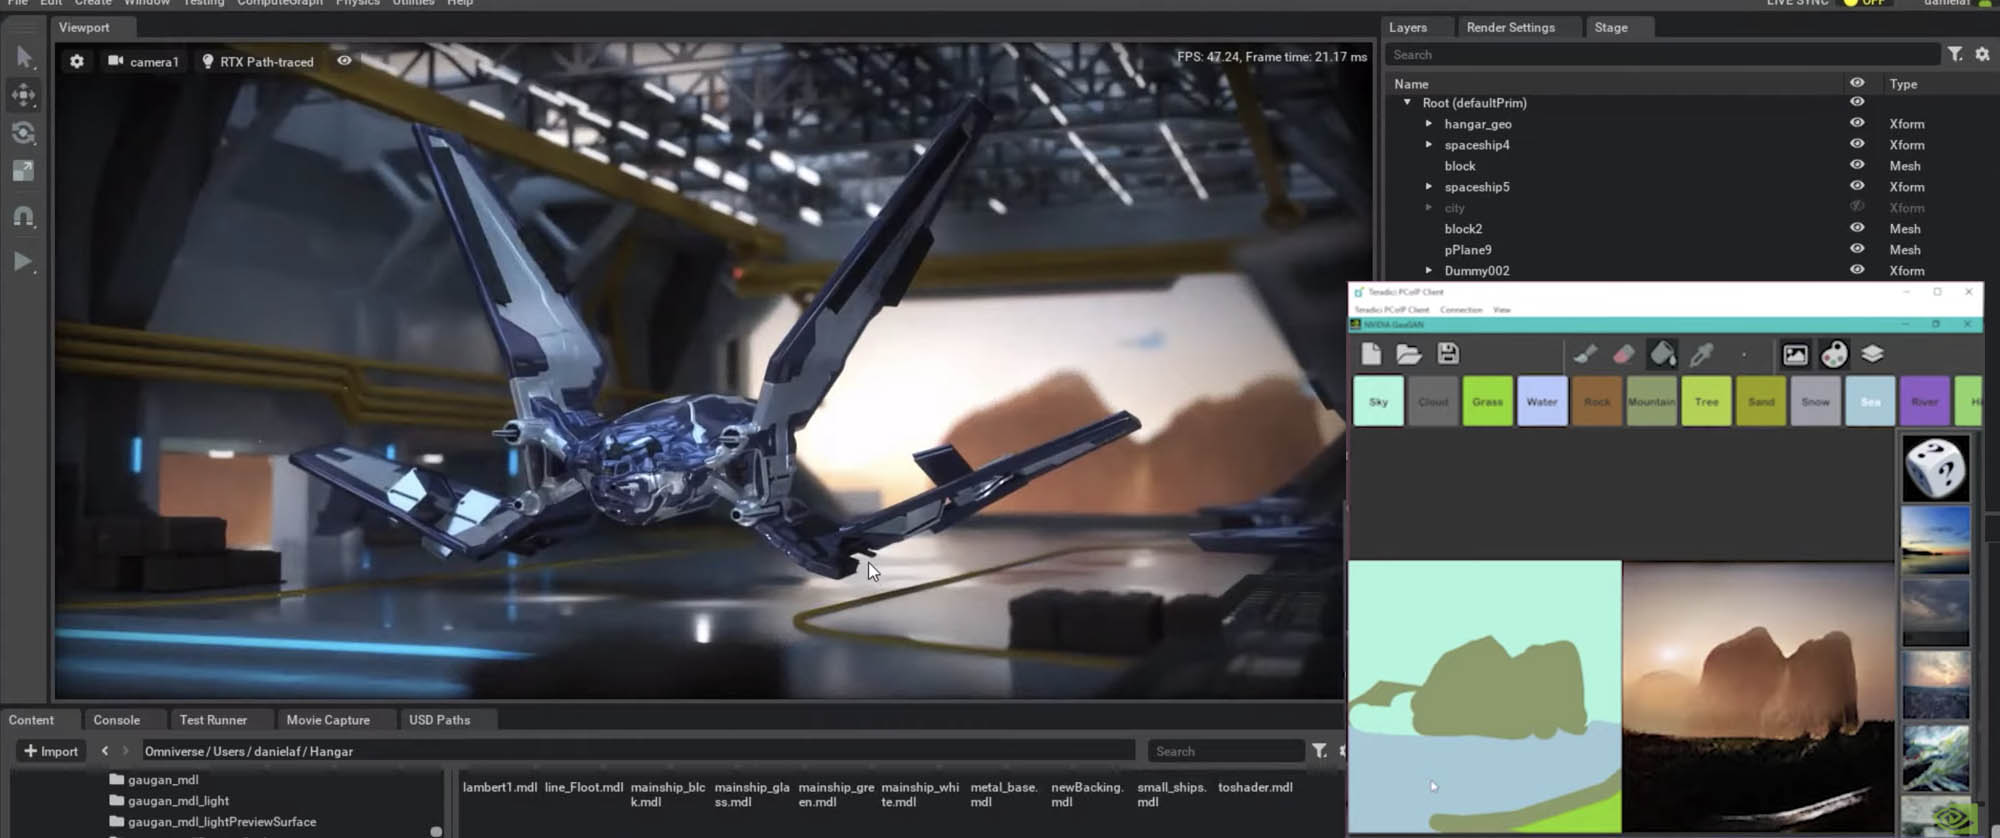Select the eraser tool in GauGAN
Viewport: 2000px width, 838px height.
[x=1624, y=354]
